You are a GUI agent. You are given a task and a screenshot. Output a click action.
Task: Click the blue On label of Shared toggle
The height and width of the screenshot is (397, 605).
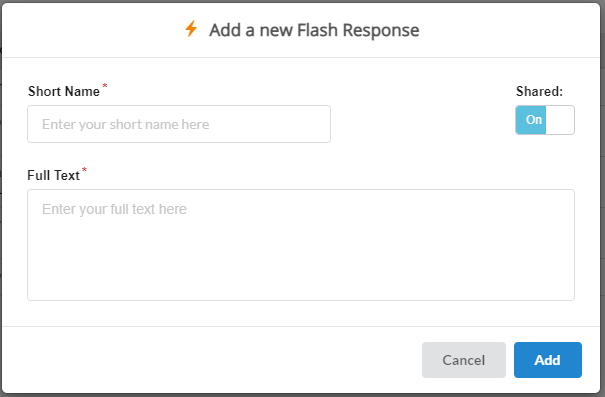click(534, 120)
